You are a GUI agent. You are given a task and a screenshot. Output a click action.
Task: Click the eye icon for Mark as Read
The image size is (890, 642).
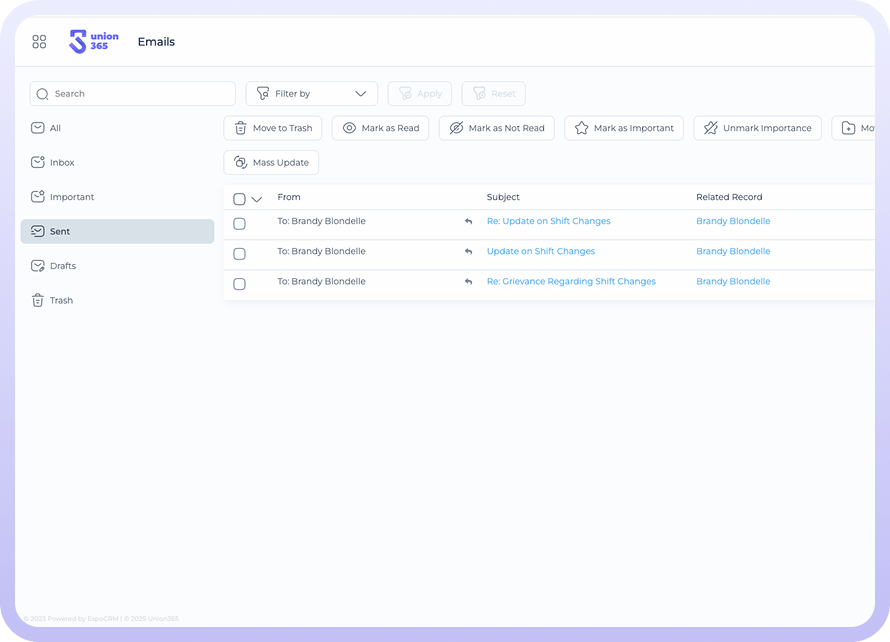349,128
